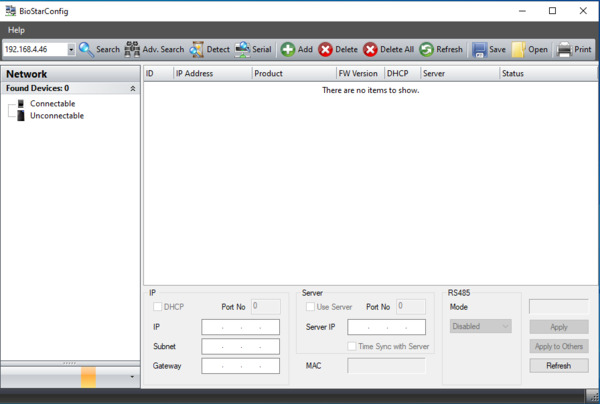Toggle Time Sync with Server checkbox
The image size is (600, 404).
(352, 346)
